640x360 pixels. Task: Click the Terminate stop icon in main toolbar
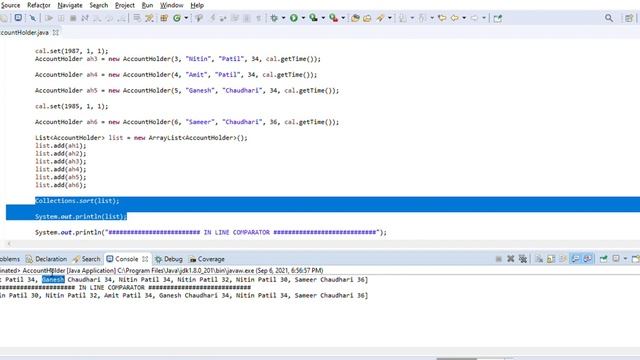click(73, 18)
